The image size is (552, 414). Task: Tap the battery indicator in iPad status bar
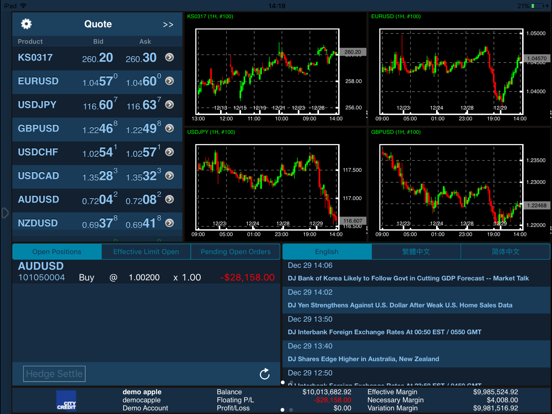click(537, 6)
